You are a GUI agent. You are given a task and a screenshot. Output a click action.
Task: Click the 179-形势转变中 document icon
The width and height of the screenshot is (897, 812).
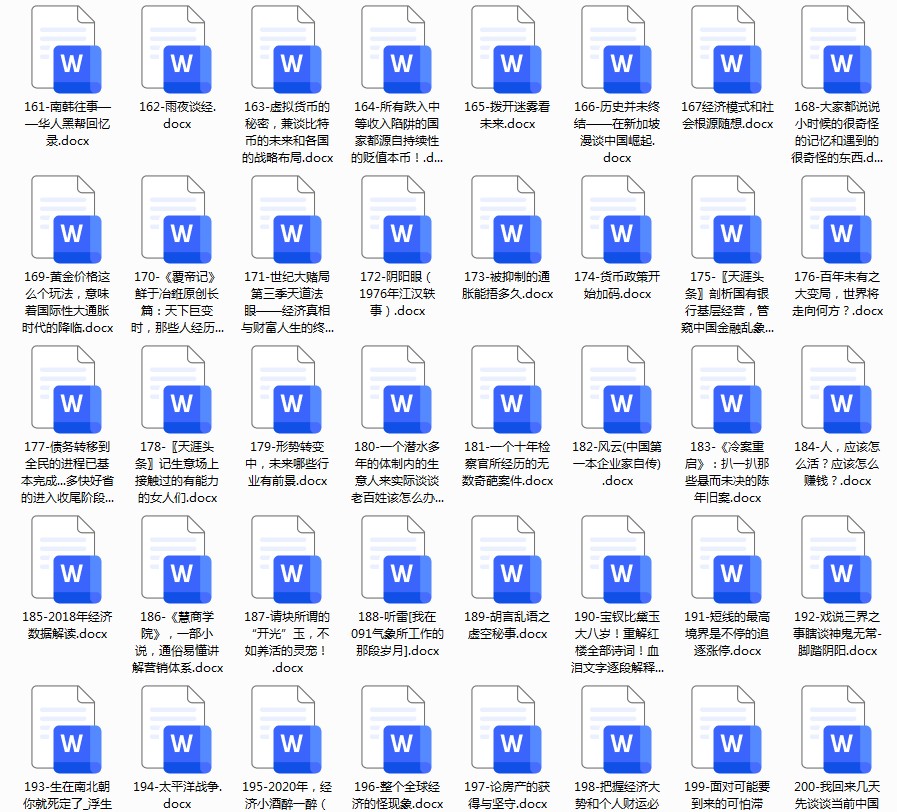[x=287, y=389]
